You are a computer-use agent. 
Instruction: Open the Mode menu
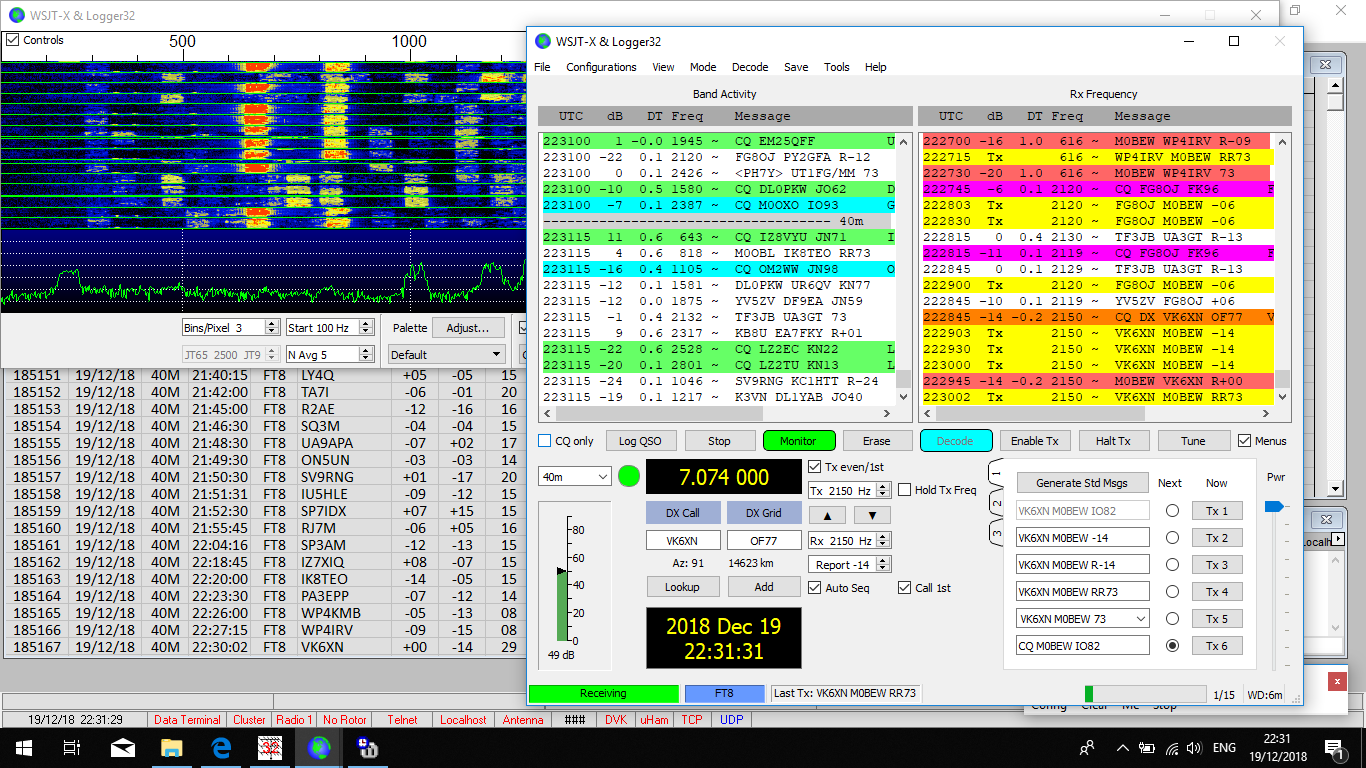click(703, 67)
